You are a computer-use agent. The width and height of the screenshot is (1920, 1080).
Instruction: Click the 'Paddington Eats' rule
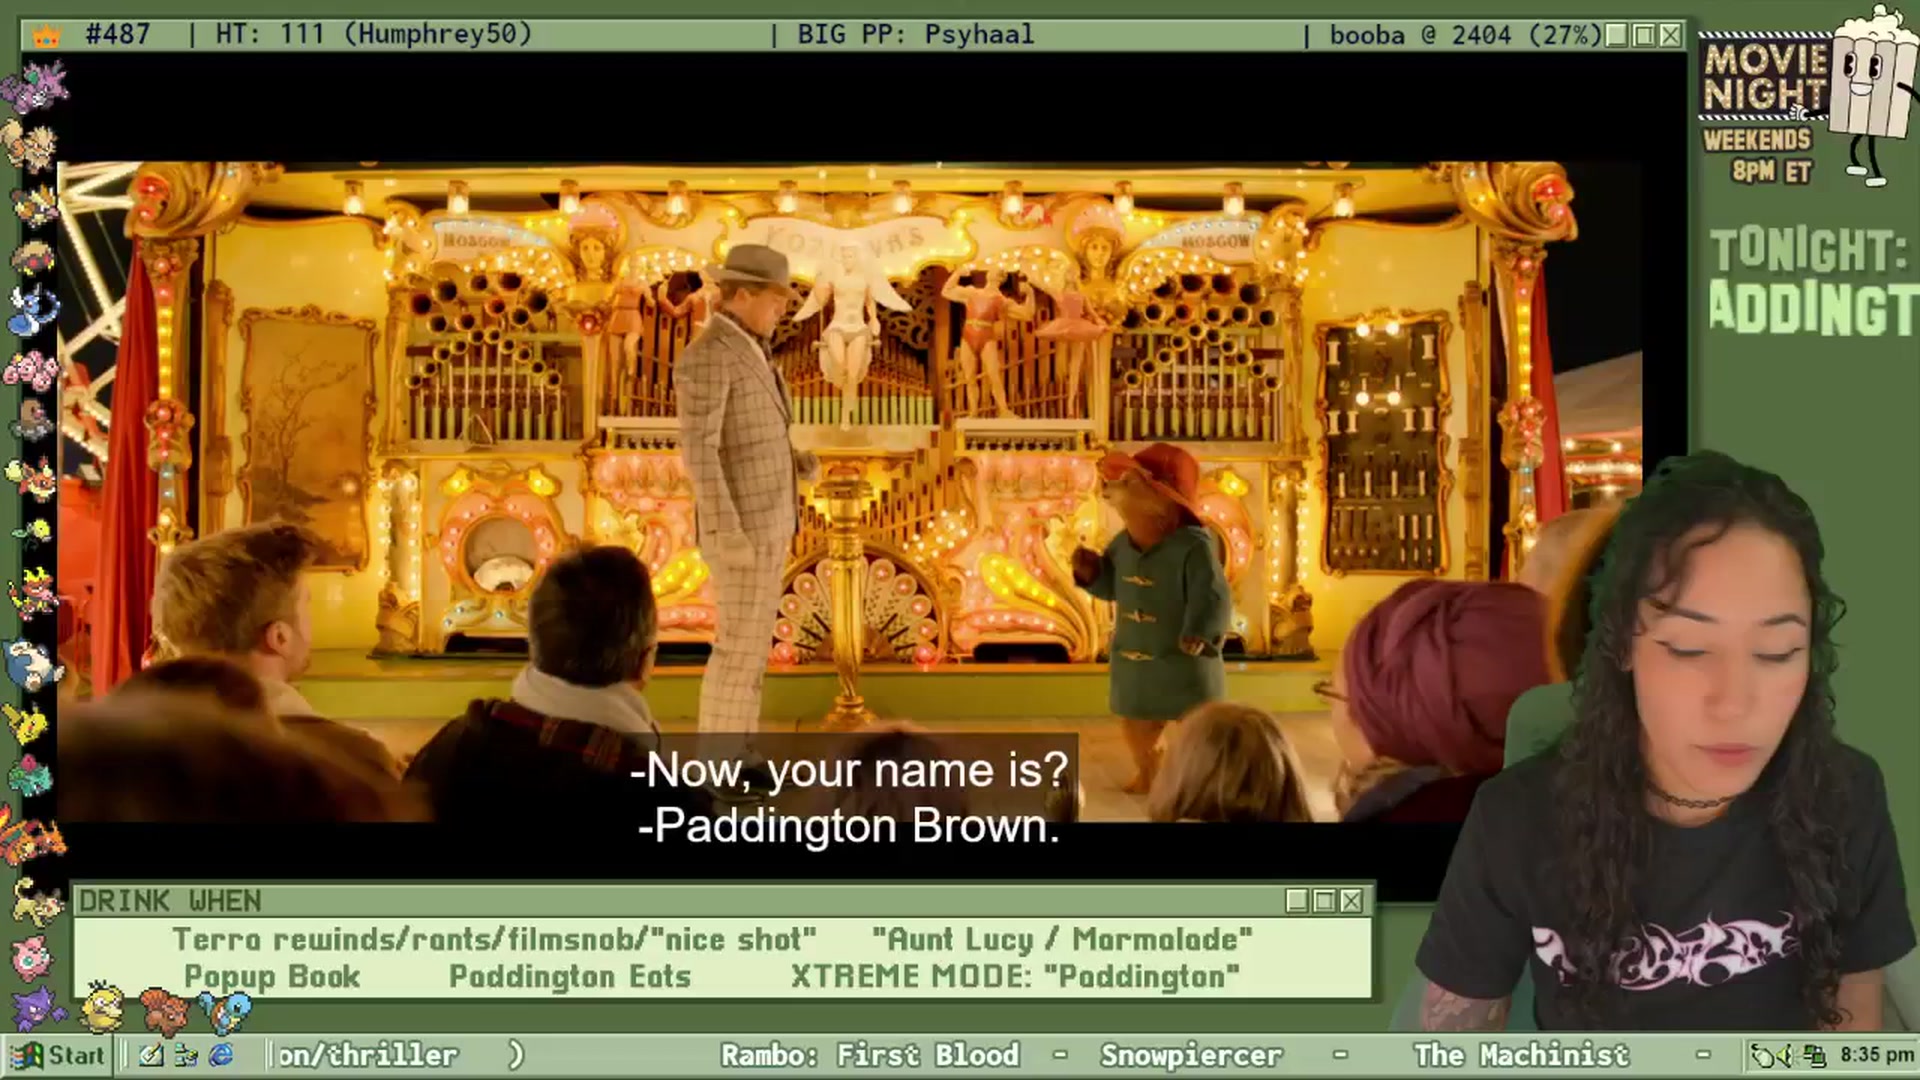point(570,977)
